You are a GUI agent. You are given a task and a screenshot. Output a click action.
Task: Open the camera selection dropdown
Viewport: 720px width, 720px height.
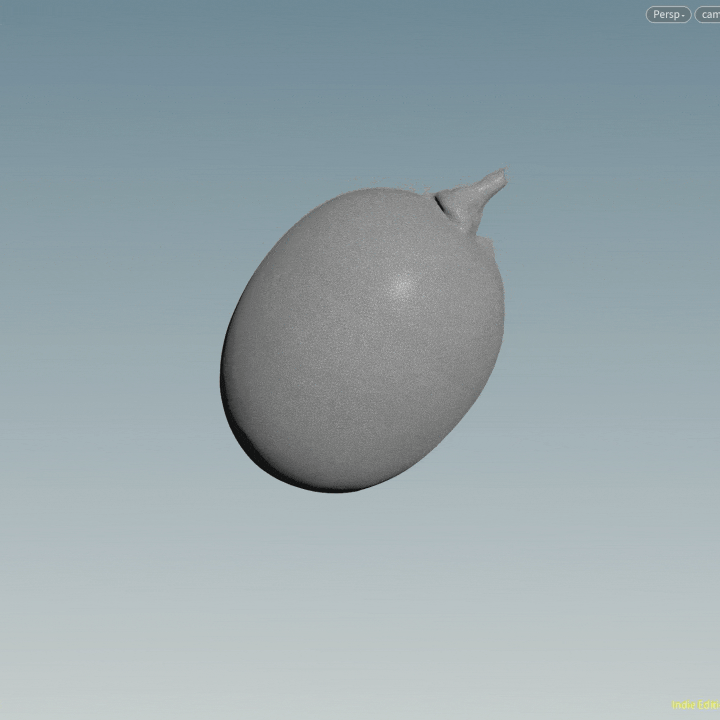click(708, 15)
